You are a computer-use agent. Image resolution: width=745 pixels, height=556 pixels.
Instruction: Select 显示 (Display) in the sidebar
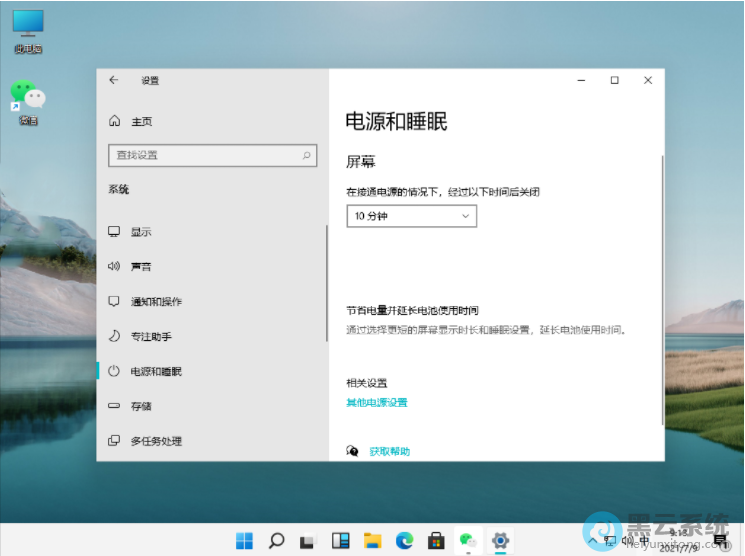point(141,232)
